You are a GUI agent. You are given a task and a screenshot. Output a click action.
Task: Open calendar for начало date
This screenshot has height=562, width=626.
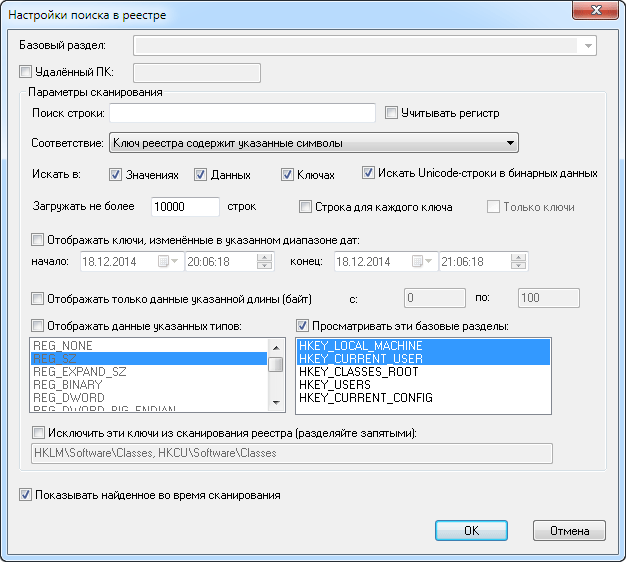click(167, 261)
